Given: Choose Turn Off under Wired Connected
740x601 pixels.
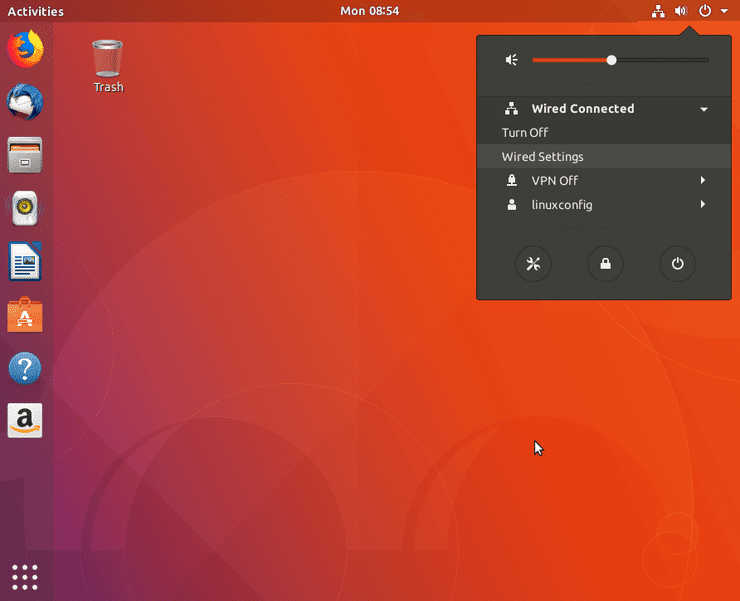Looking at the screenshot, I should pyautogui.click(x=604, y=132).
